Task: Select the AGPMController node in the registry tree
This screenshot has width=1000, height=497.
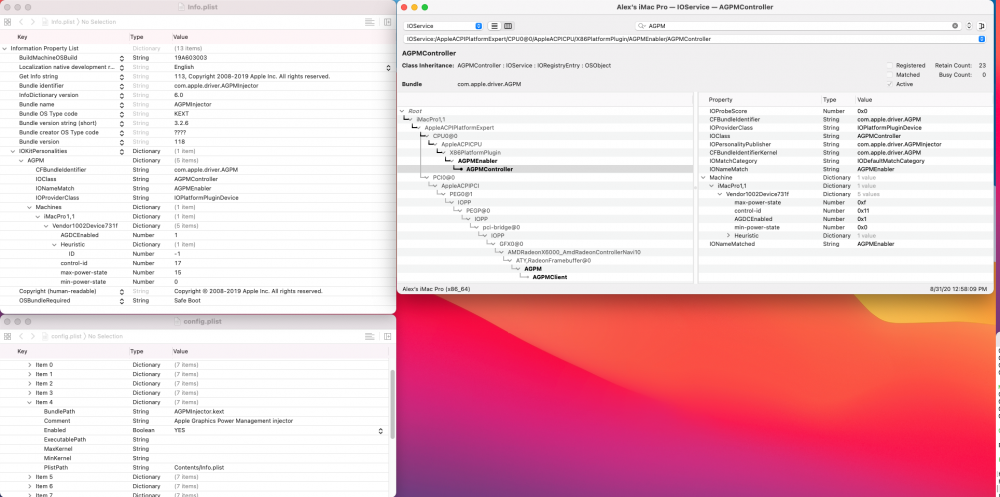Action: pos(489,169)
